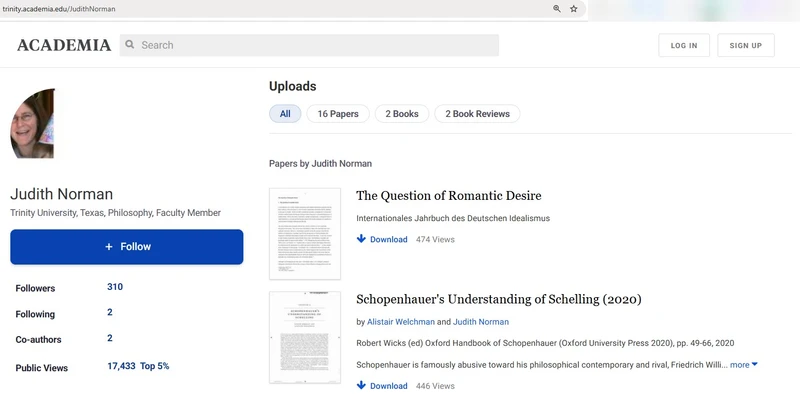800x394 pixels.
Task: Click the Judith Norman profile name heading
Action: tap(62, 194)
